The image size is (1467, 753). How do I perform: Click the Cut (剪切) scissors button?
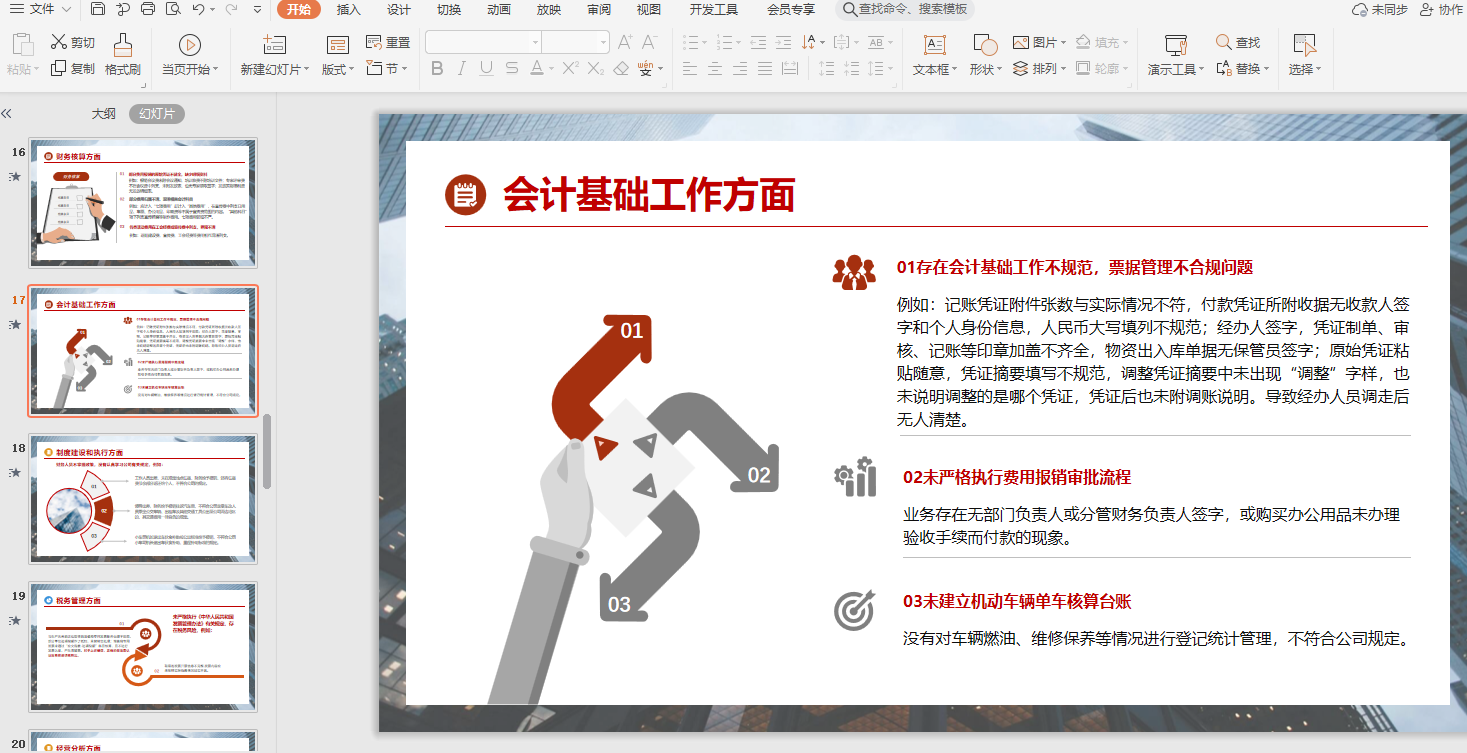73,43
